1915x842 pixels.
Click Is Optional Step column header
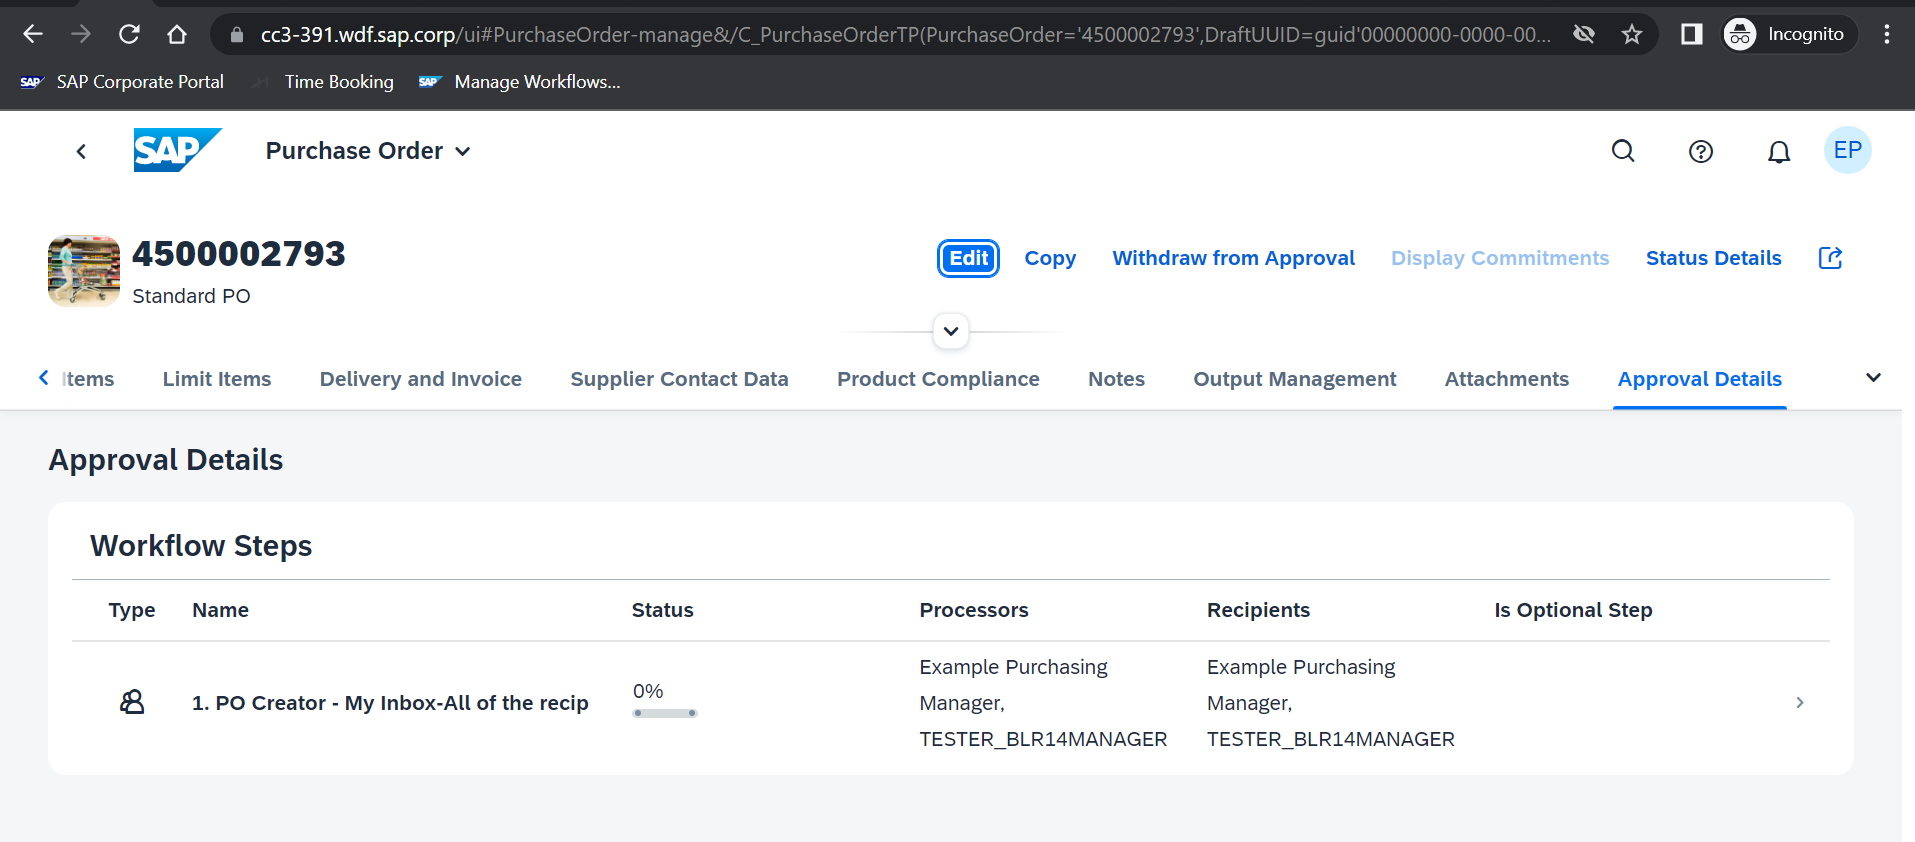[1573, 610]
